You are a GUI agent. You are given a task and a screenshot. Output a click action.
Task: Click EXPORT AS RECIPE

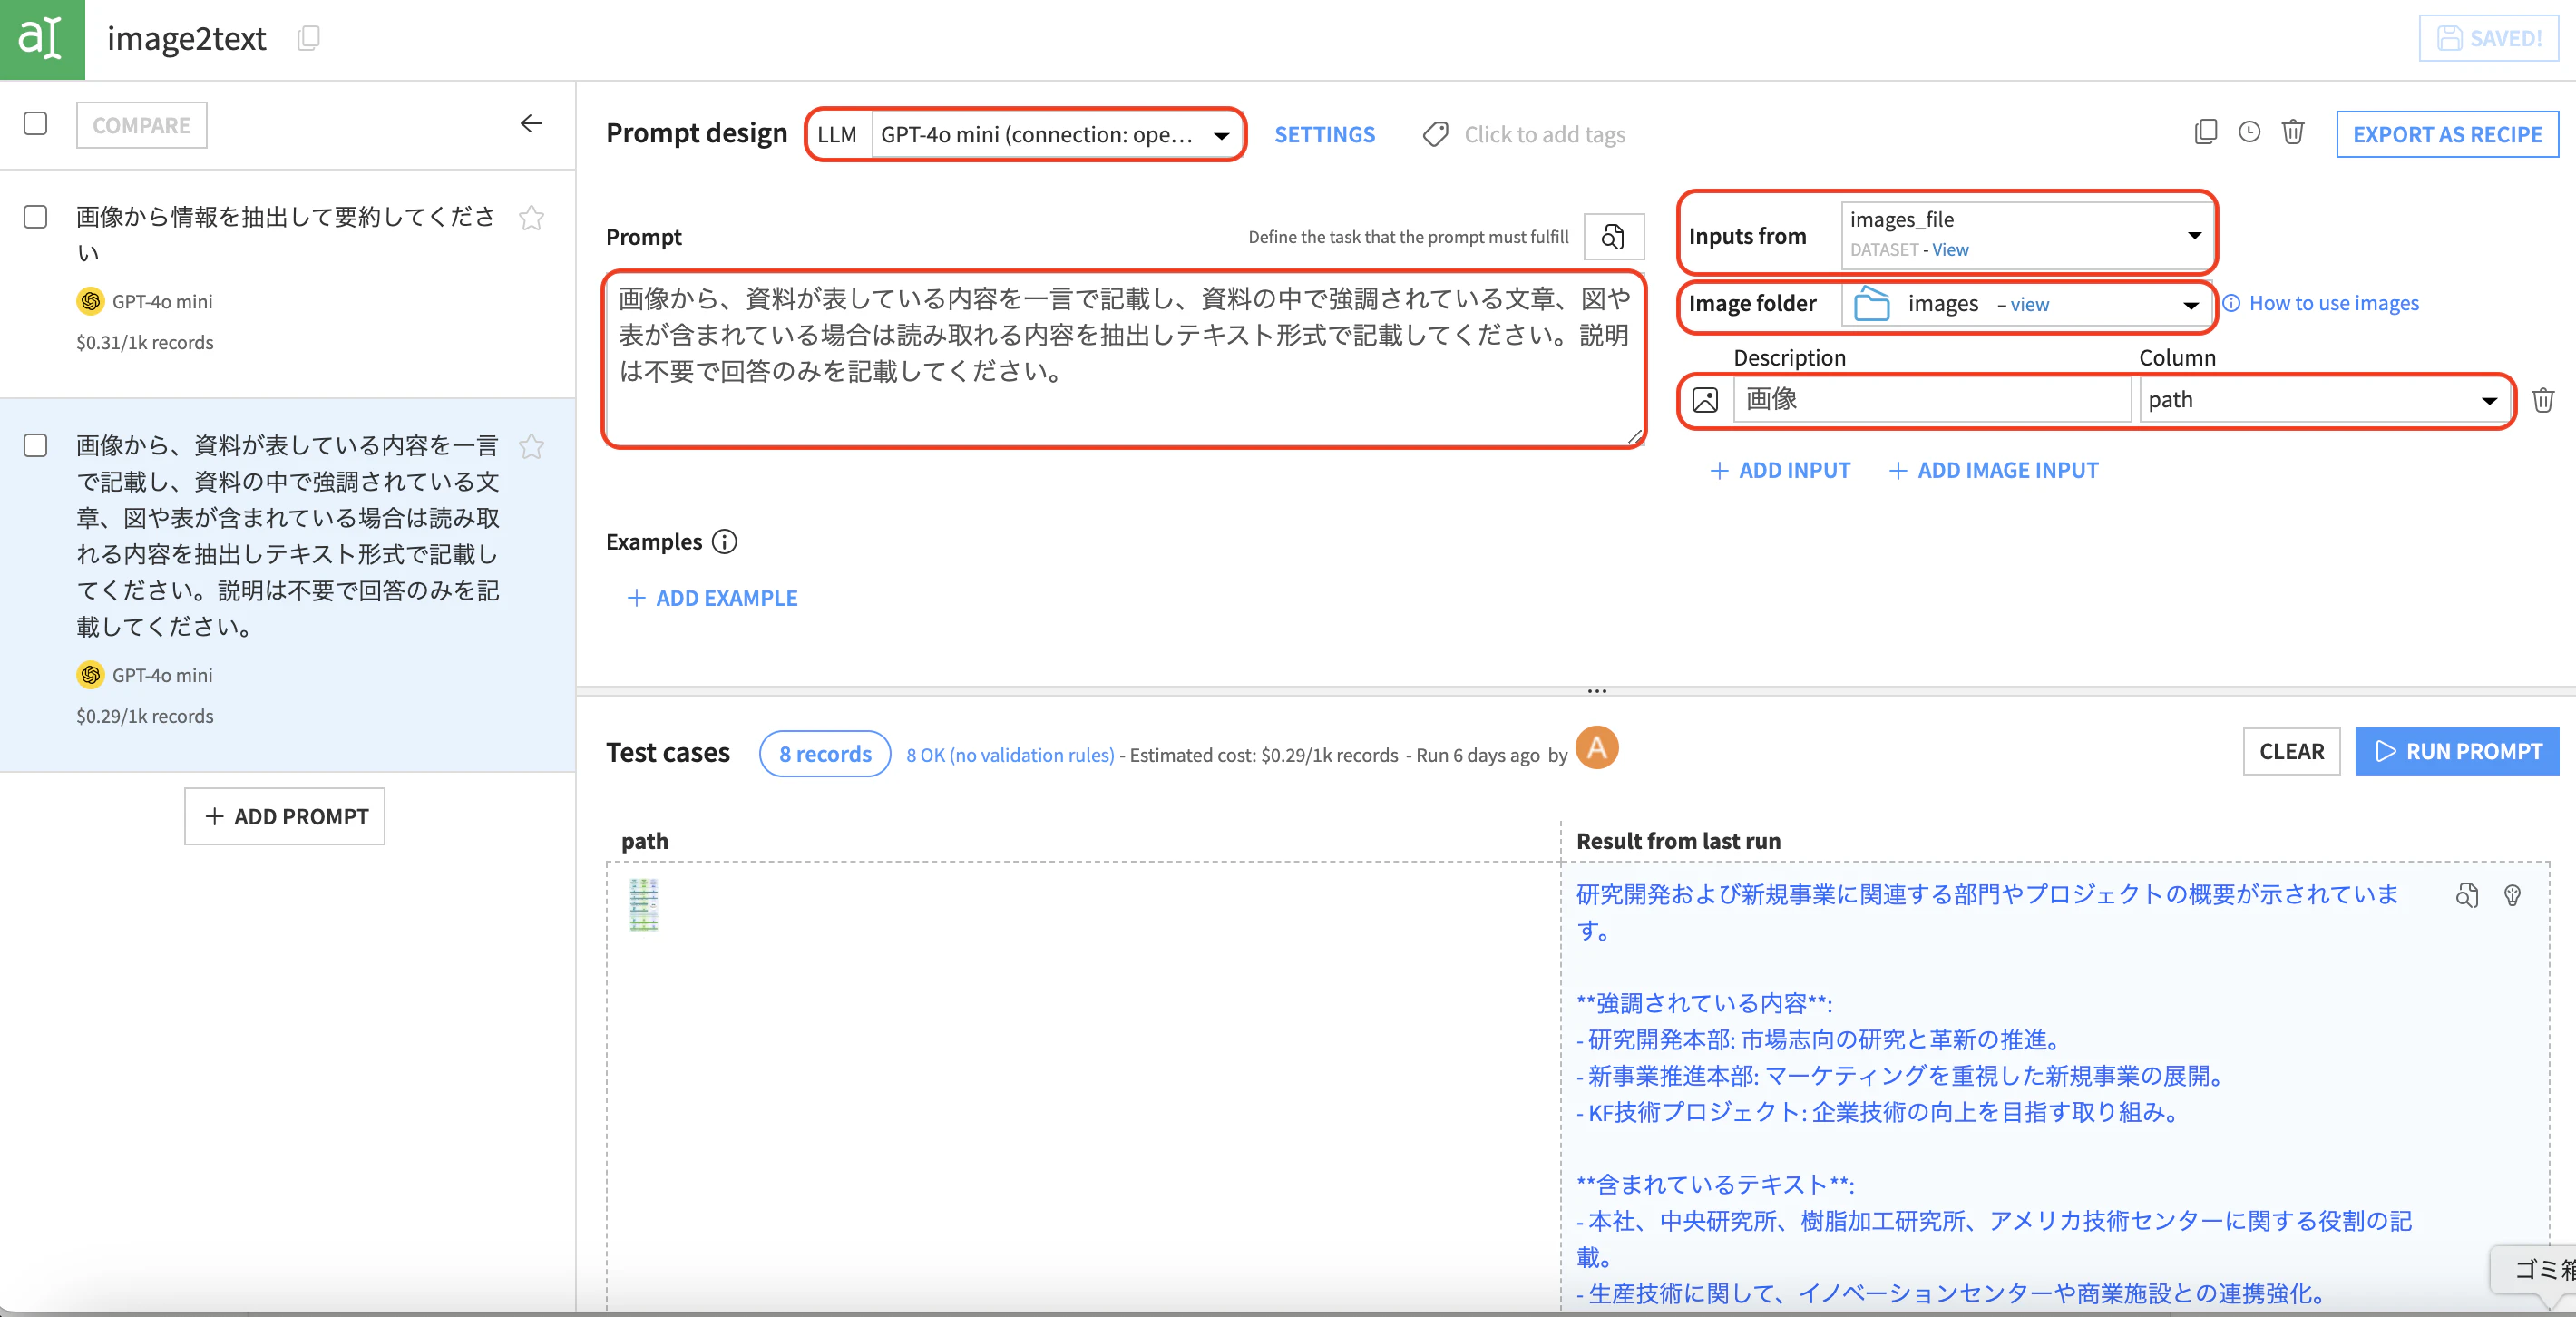[x=2447, y=134]
